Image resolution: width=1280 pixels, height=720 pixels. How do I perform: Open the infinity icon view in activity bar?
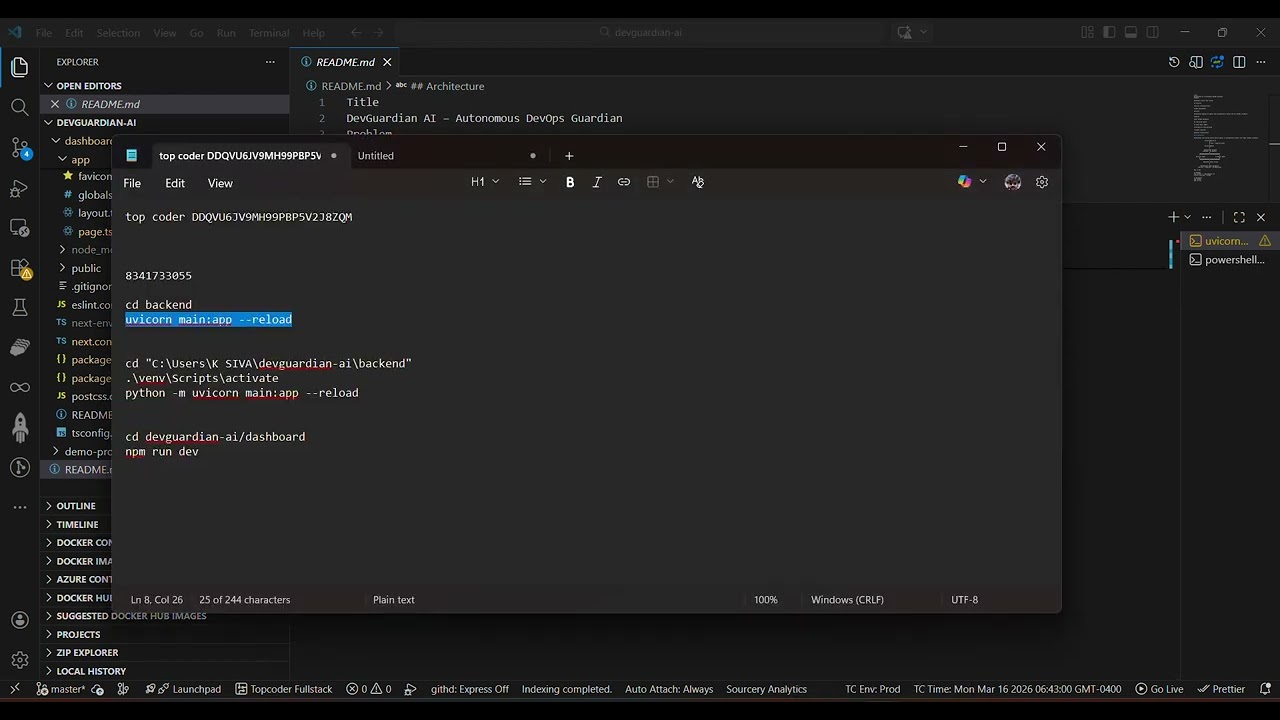click(19, 387)
